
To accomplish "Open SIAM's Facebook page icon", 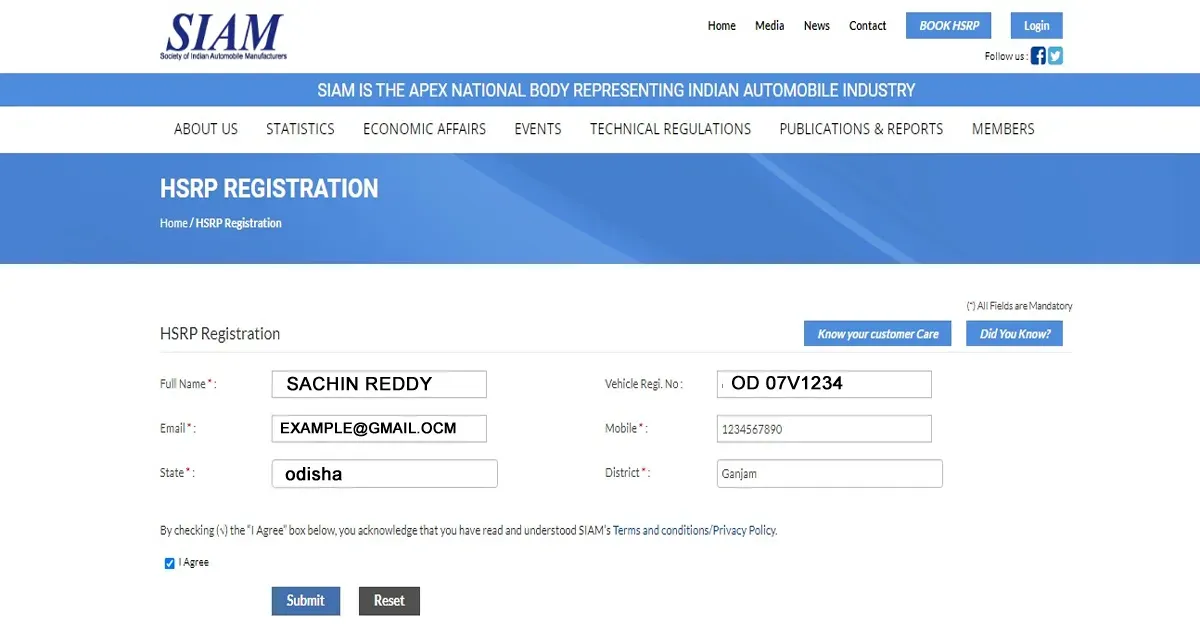I will click(1038, 56).
